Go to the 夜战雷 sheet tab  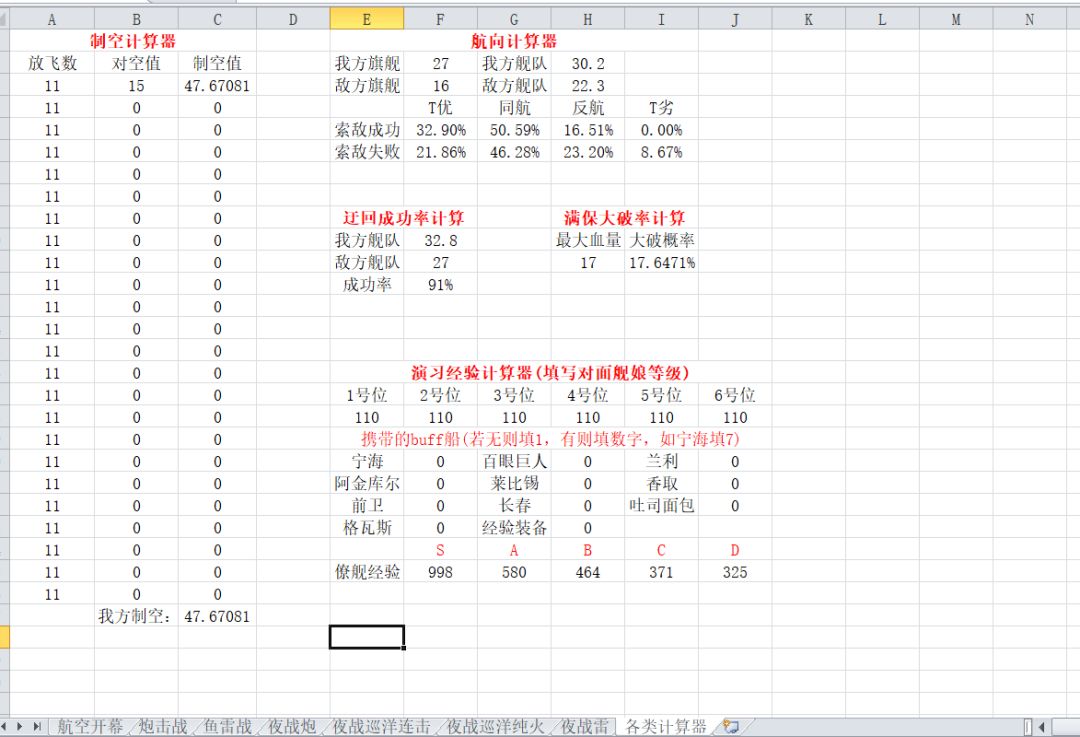585,726
